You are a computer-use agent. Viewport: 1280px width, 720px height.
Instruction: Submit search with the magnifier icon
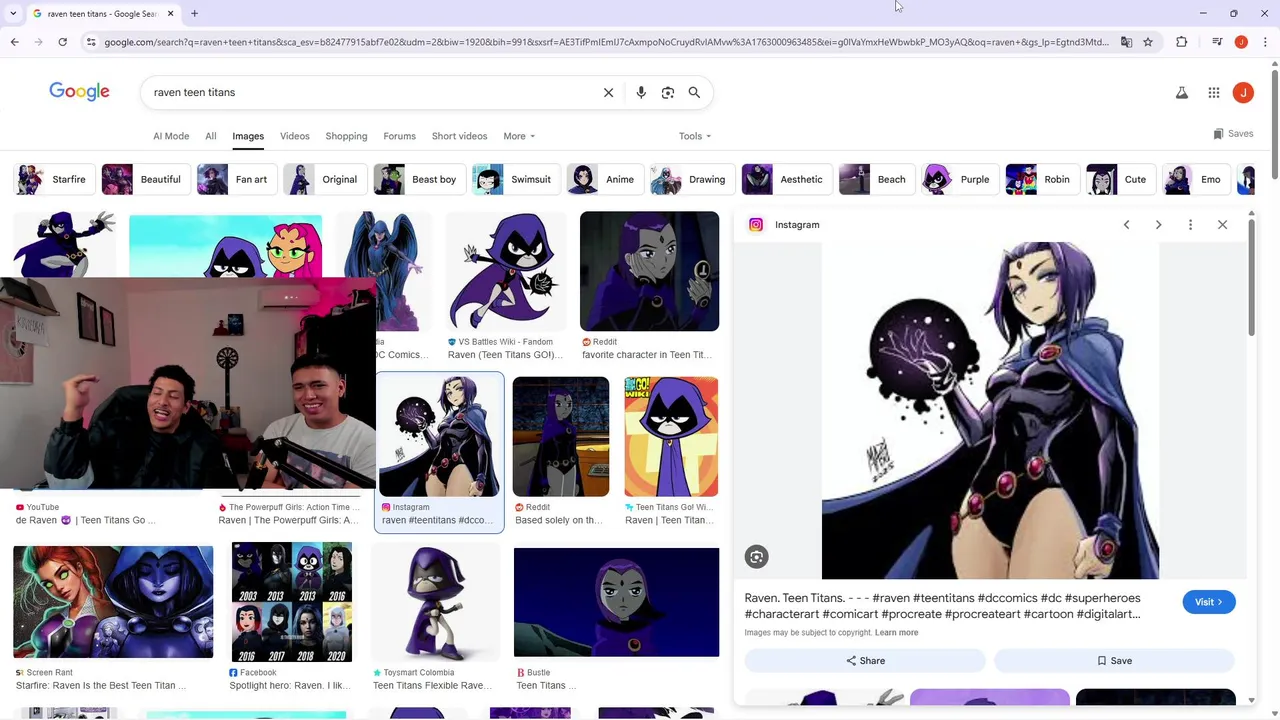[694, 92]
